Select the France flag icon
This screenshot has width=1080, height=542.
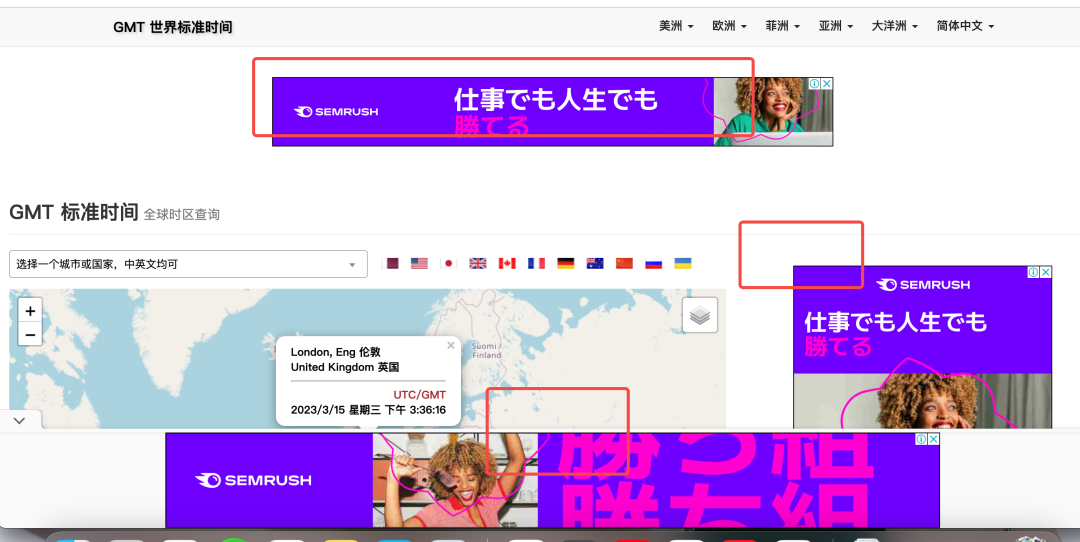pos(537,263)
